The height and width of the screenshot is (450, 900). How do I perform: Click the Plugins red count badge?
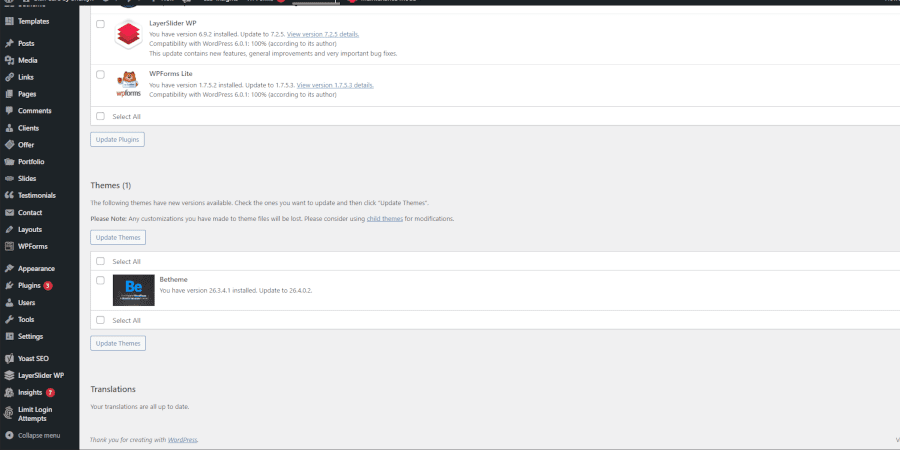pyautogui.click(x=48, y=285)
